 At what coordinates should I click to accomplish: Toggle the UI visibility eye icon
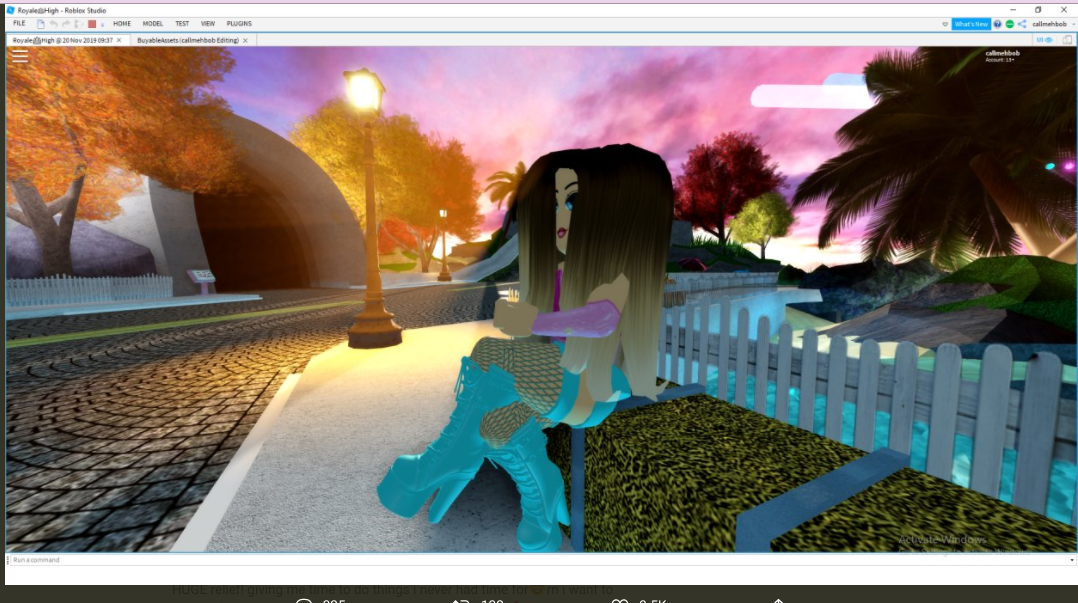pyautogui.click(x=1044, y=40)
